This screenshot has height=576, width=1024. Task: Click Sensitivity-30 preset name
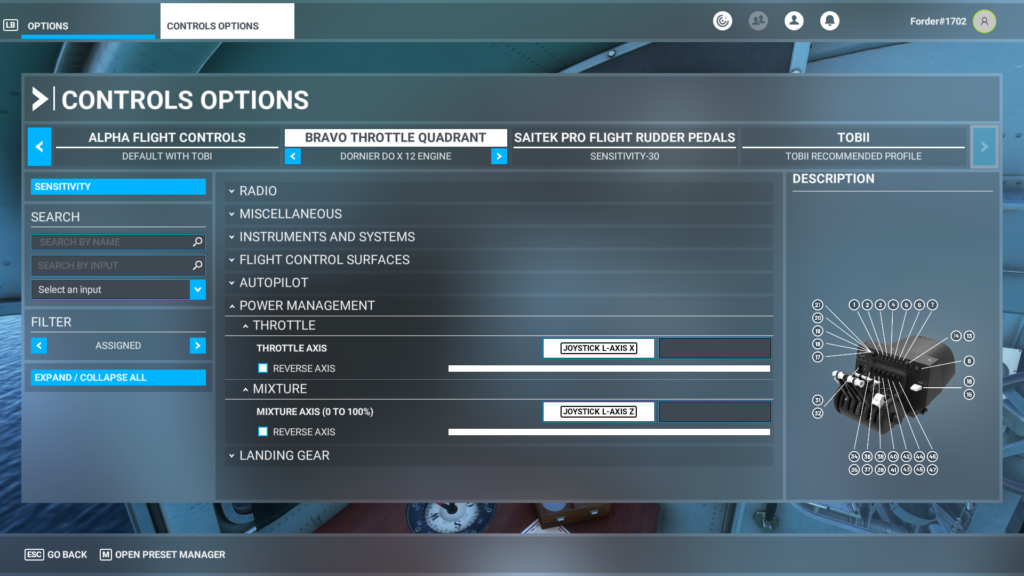(624, 156)
